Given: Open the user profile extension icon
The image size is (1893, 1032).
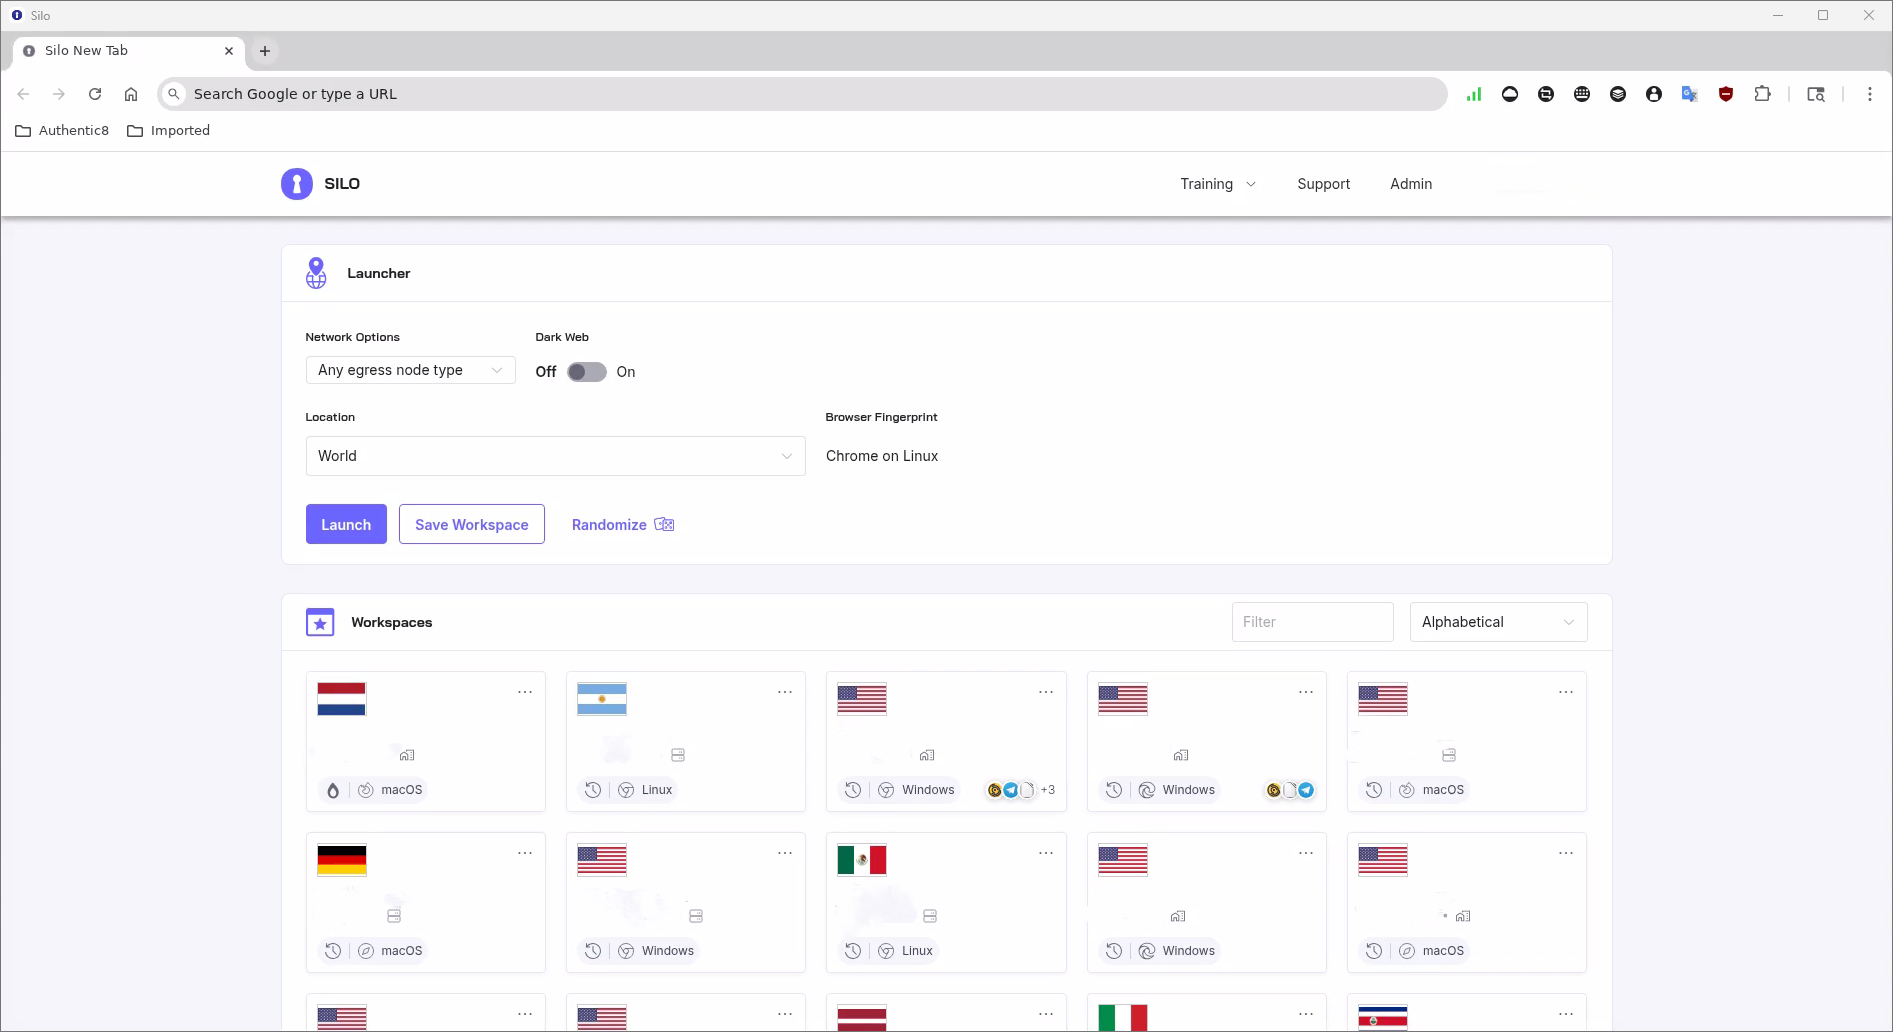Looking at the screenshot, I should click(x=1654, y=94).
